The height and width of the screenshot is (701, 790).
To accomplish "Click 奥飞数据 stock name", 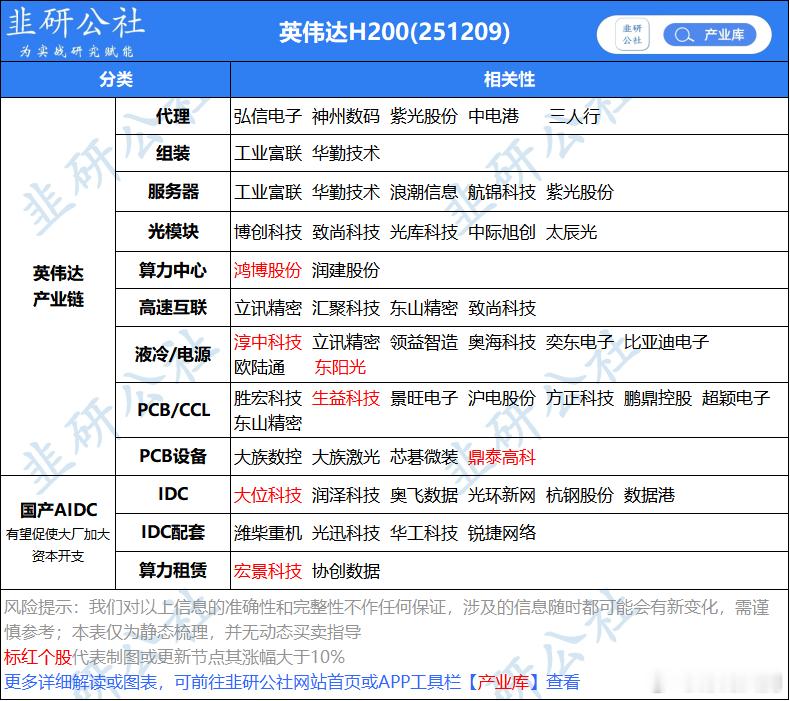I will point(424,495).
